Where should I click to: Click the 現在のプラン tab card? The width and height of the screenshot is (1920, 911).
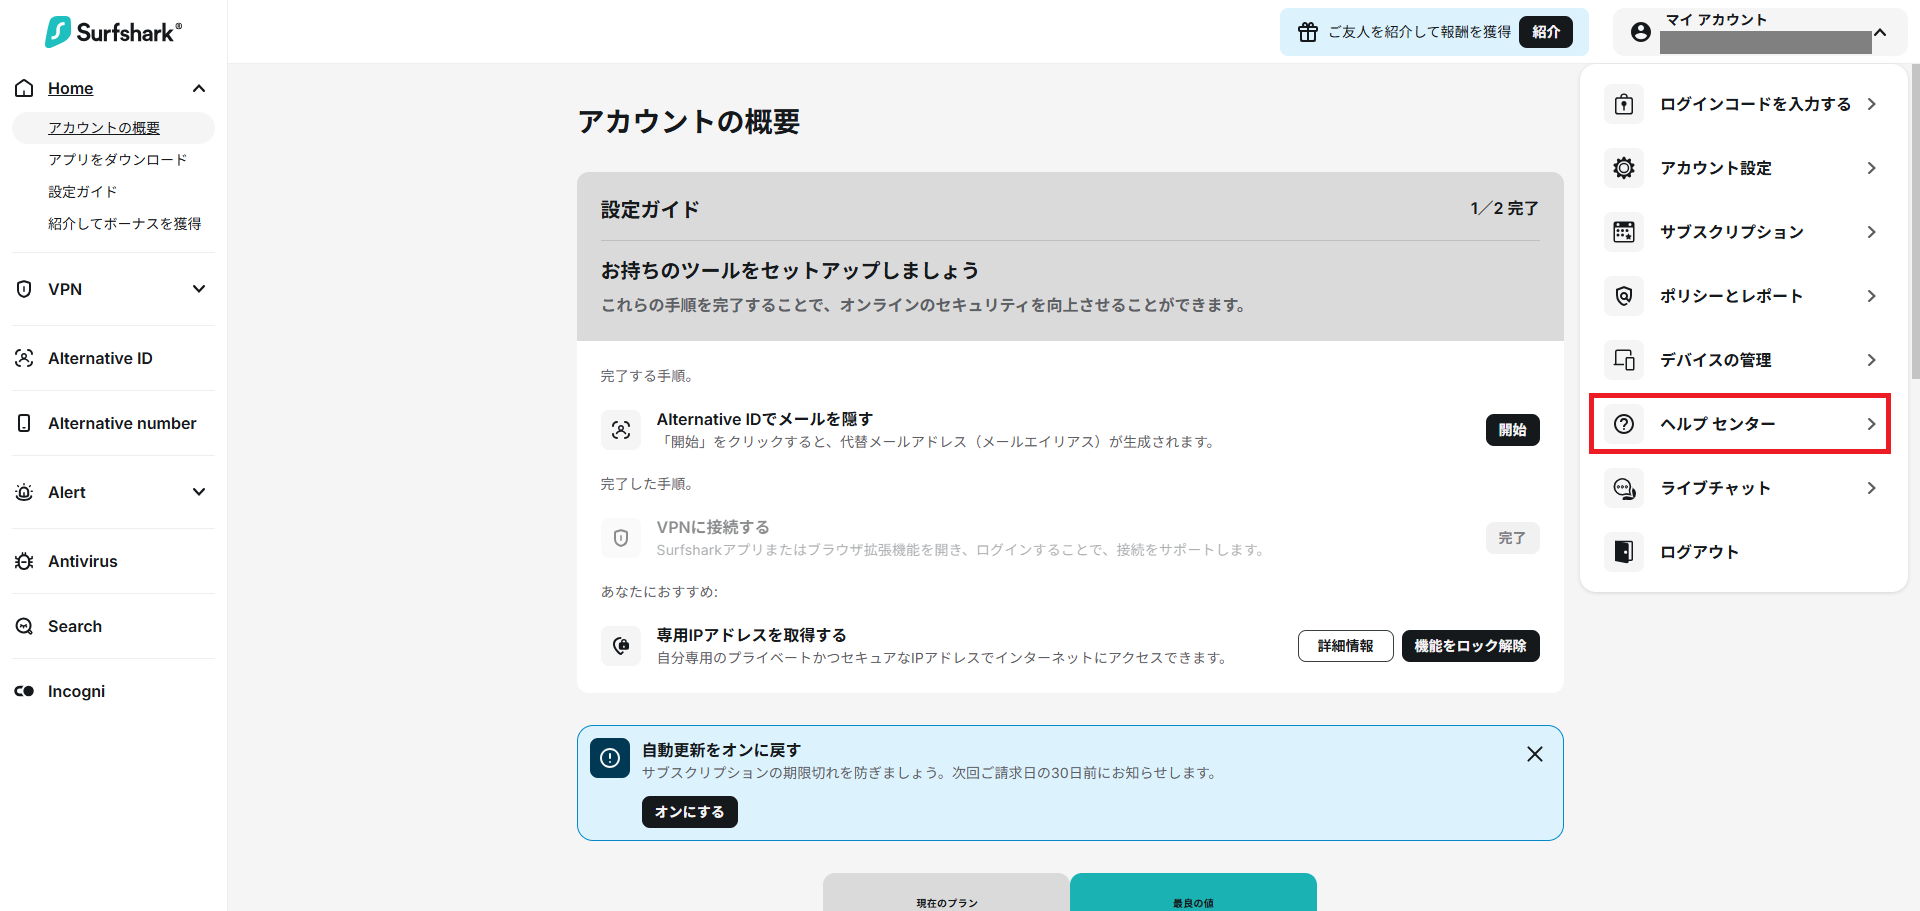[x=946, y=892]
